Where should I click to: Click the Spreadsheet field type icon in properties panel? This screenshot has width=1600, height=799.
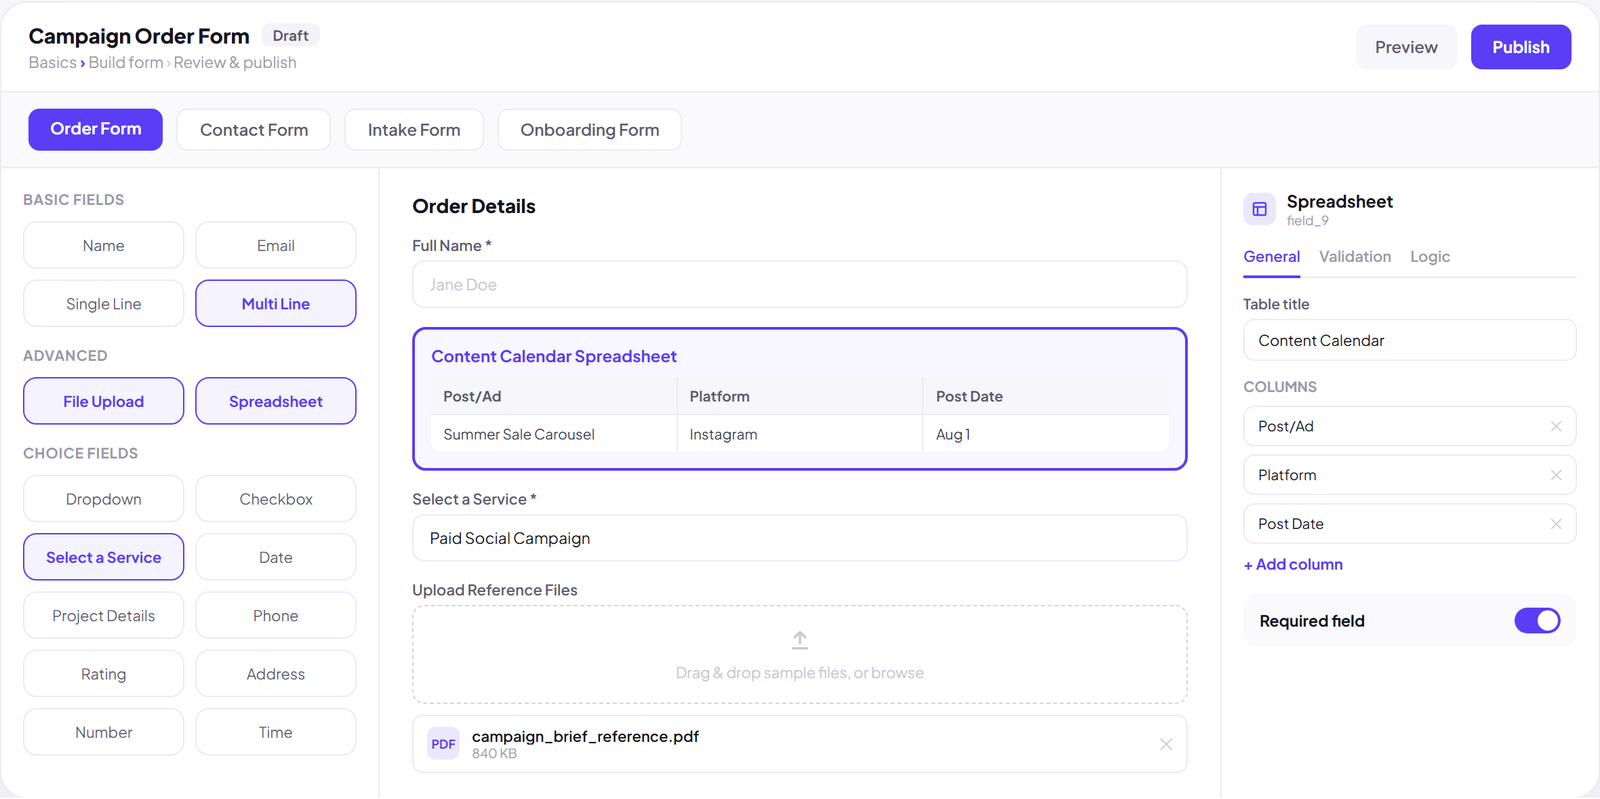point(1260,209)
